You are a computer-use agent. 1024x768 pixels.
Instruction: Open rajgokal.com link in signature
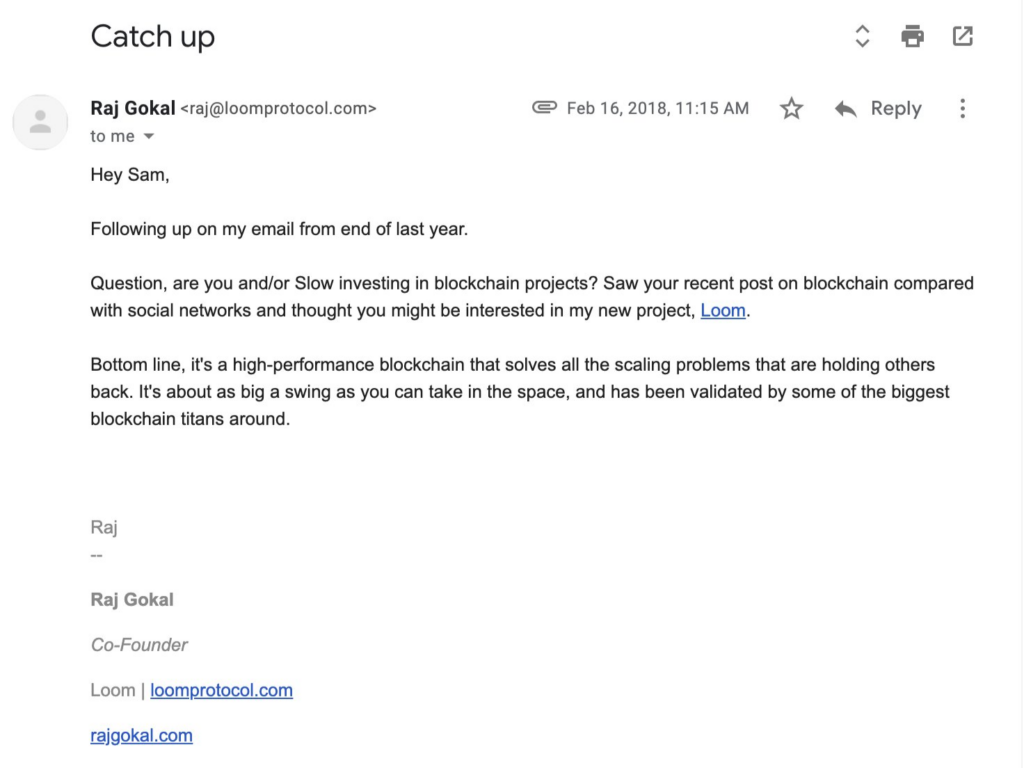[142, 735]
